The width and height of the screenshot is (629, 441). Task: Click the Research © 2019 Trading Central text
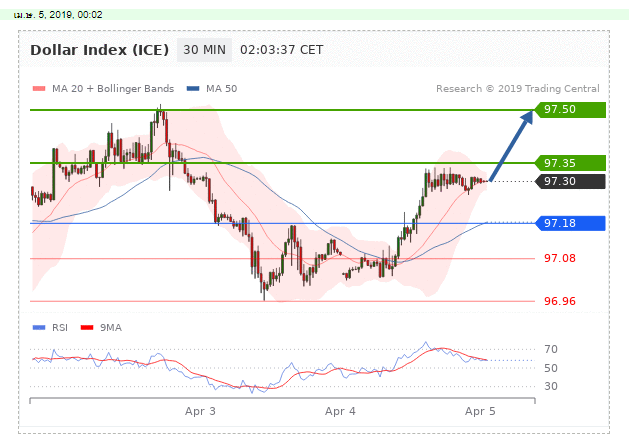[x=518, y=89]
